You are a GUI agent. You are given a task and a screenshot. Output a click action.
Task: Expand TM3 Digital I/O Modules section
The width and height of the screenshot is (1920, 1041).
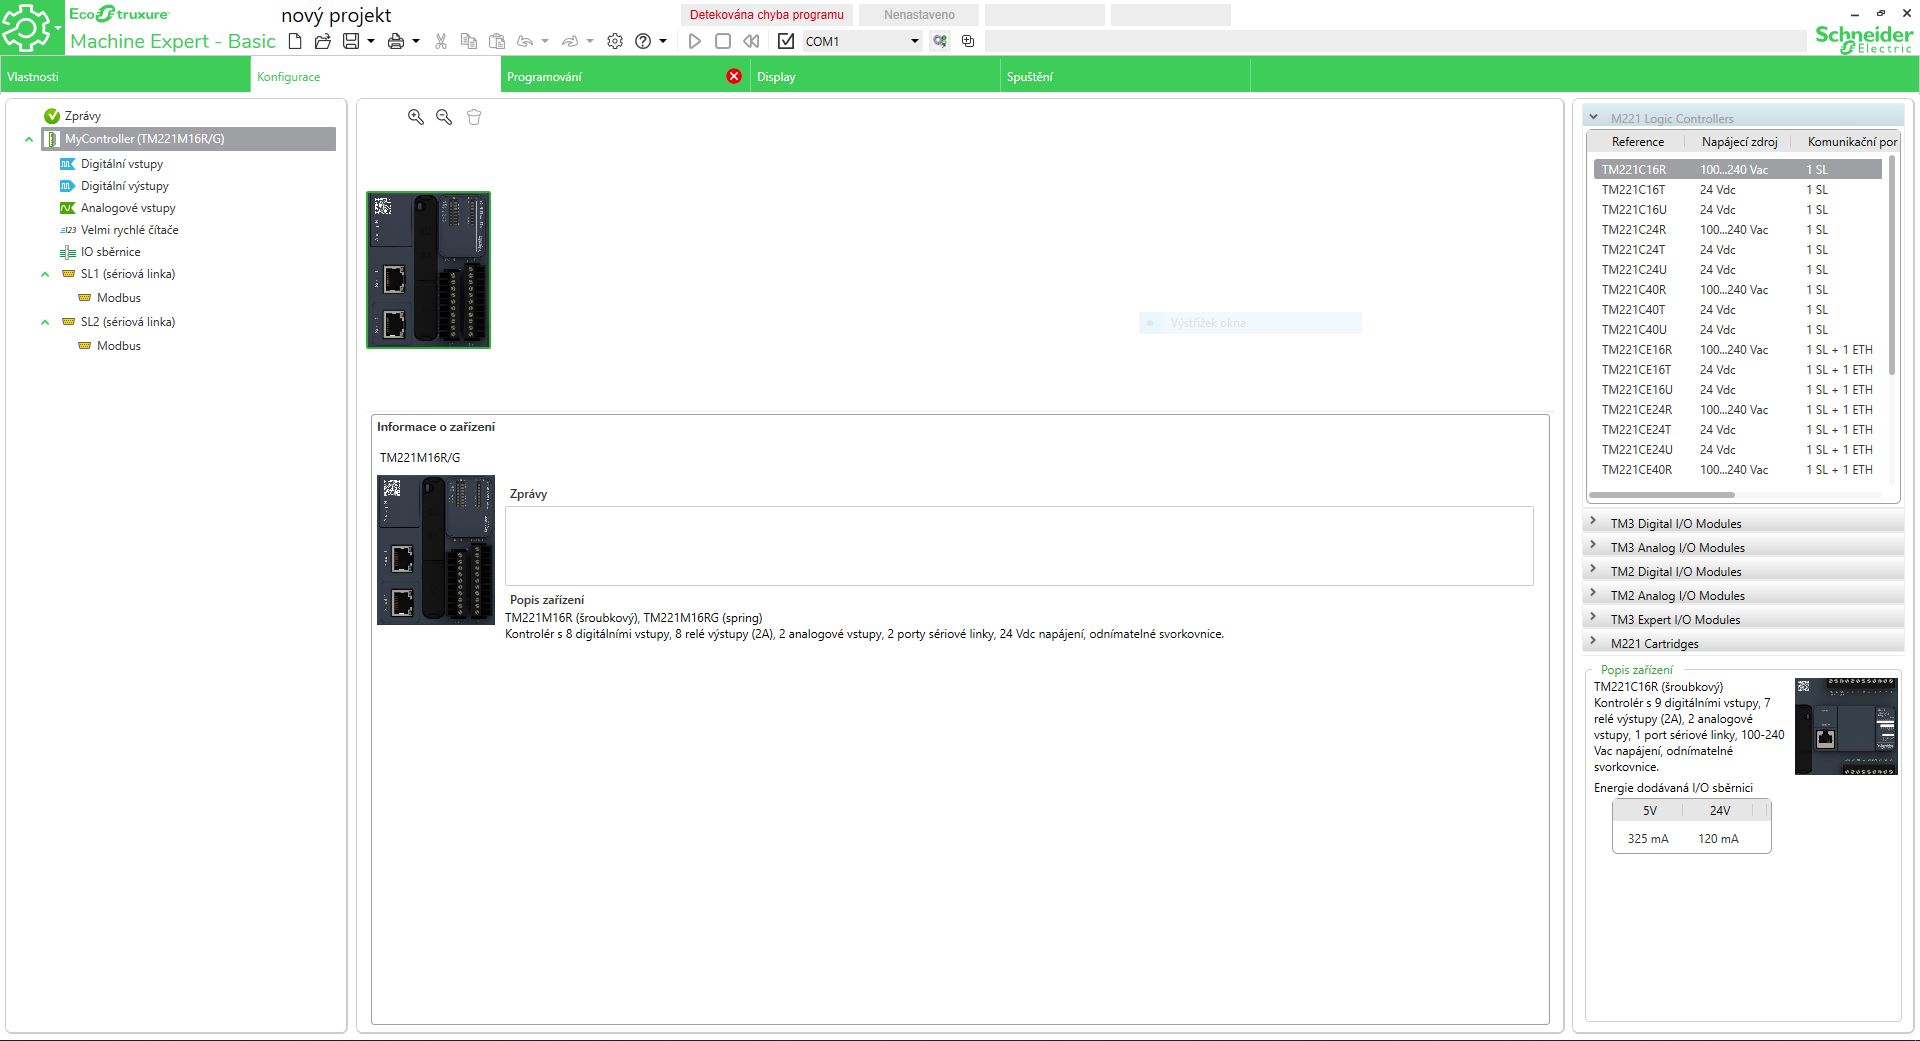coord(1593,522)
